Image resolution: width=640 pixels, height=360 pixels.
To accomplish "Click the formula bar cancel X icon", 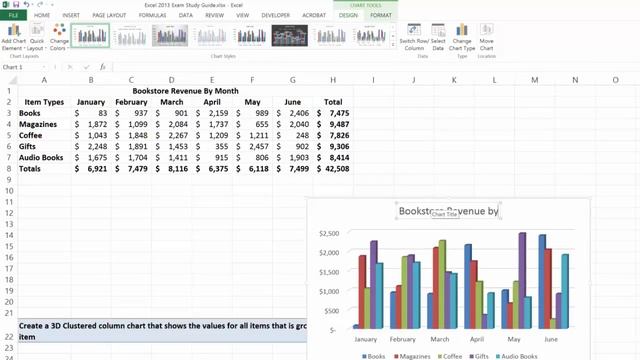I will click(x=70, y=67).
